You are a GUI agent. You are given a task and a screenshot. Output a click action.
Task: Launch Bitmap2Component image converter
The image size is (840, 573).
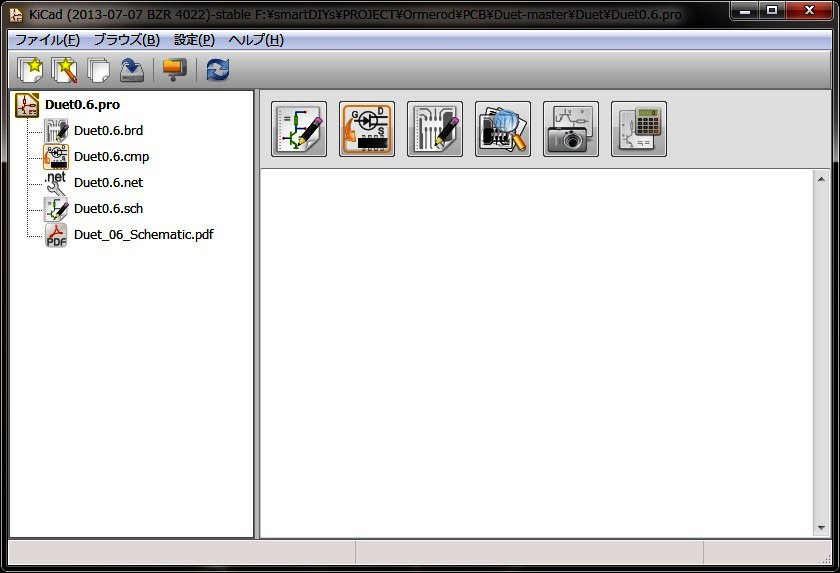[x=571, y=129]
